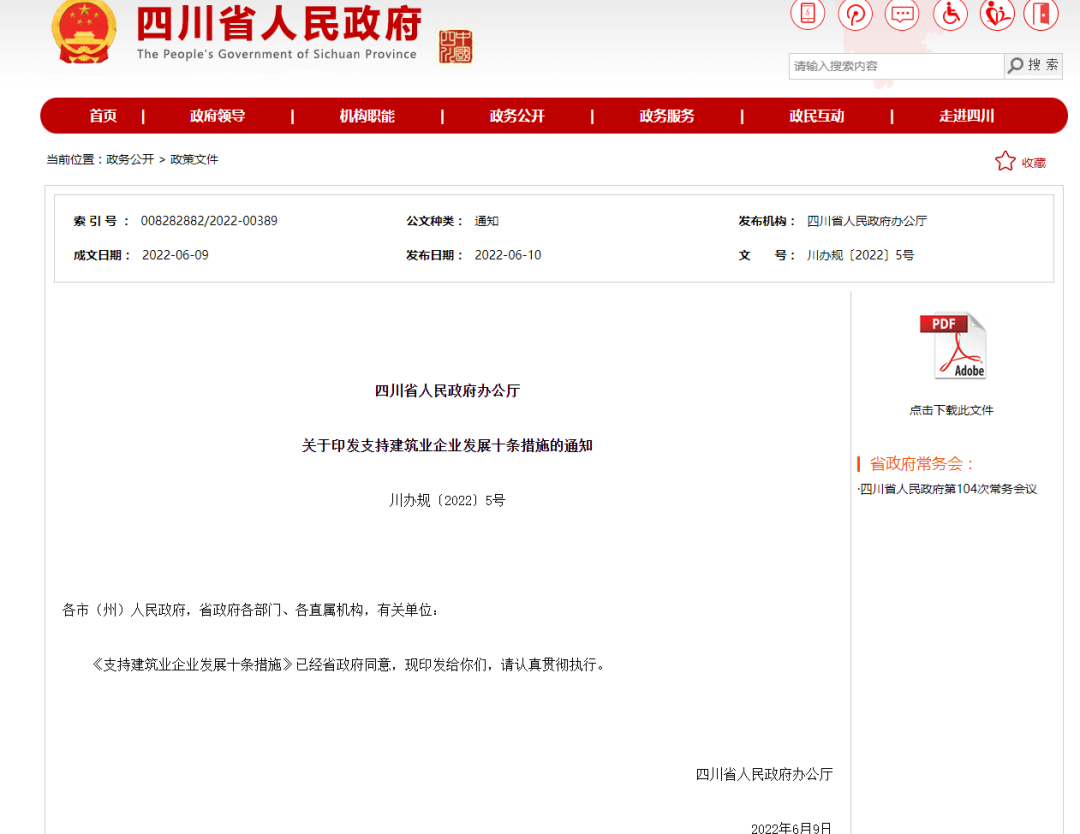Click the Adobe PDF file icon
This screenshot has height=834, width=1080.
click(x=953, y=346)
